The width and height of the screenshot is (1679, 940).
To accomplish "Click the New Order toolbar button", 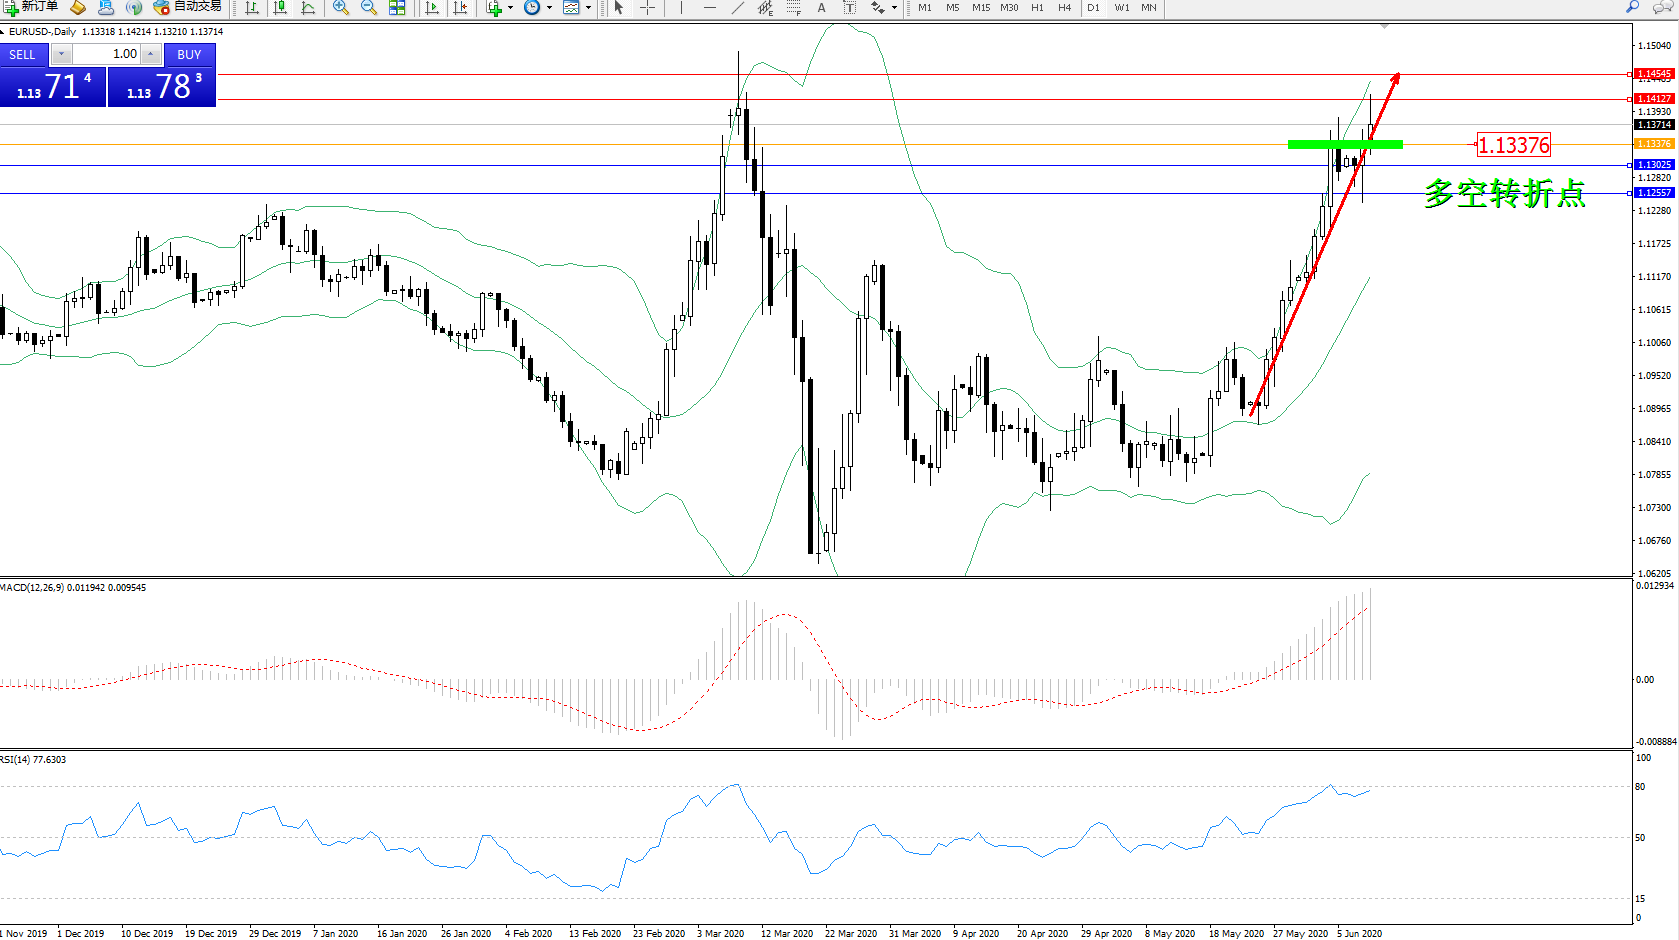I will (30, 7).
